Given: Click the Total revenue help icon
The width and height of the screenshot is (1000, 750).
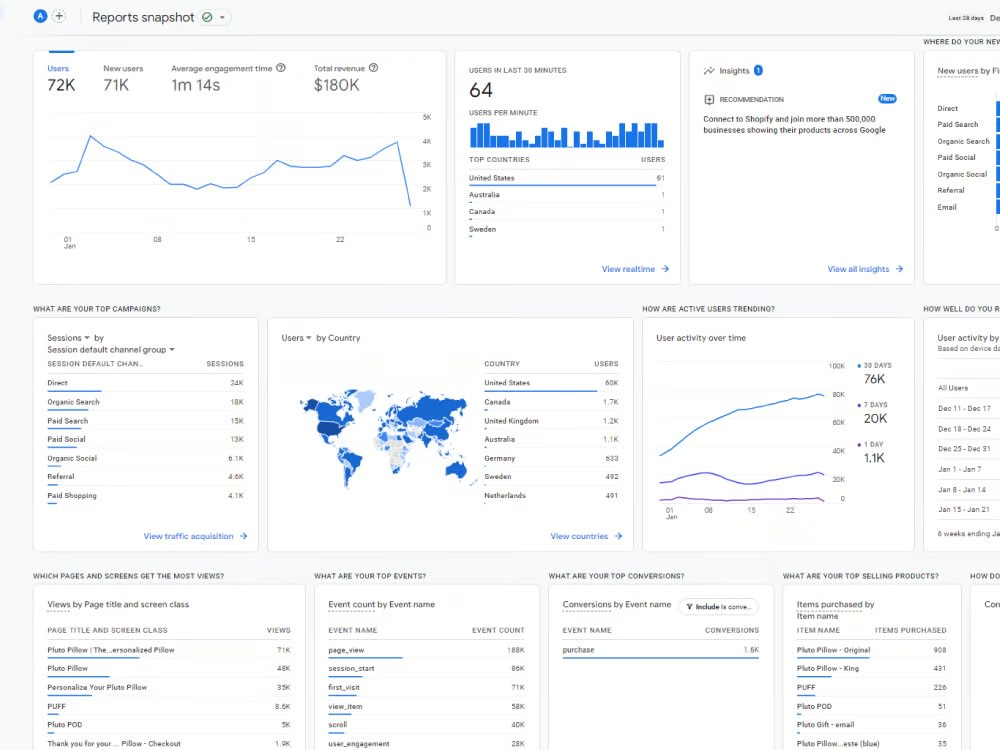Looking at the screenshot, I should (374, 68).
